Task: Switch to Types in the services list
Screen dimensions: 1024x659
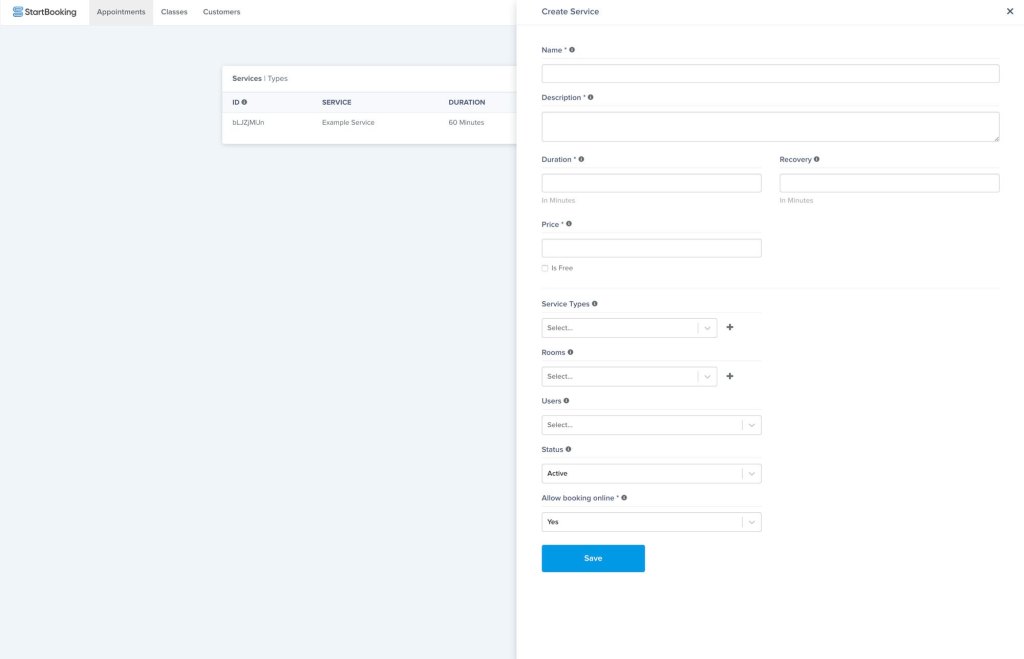Action: click(278, 78)
